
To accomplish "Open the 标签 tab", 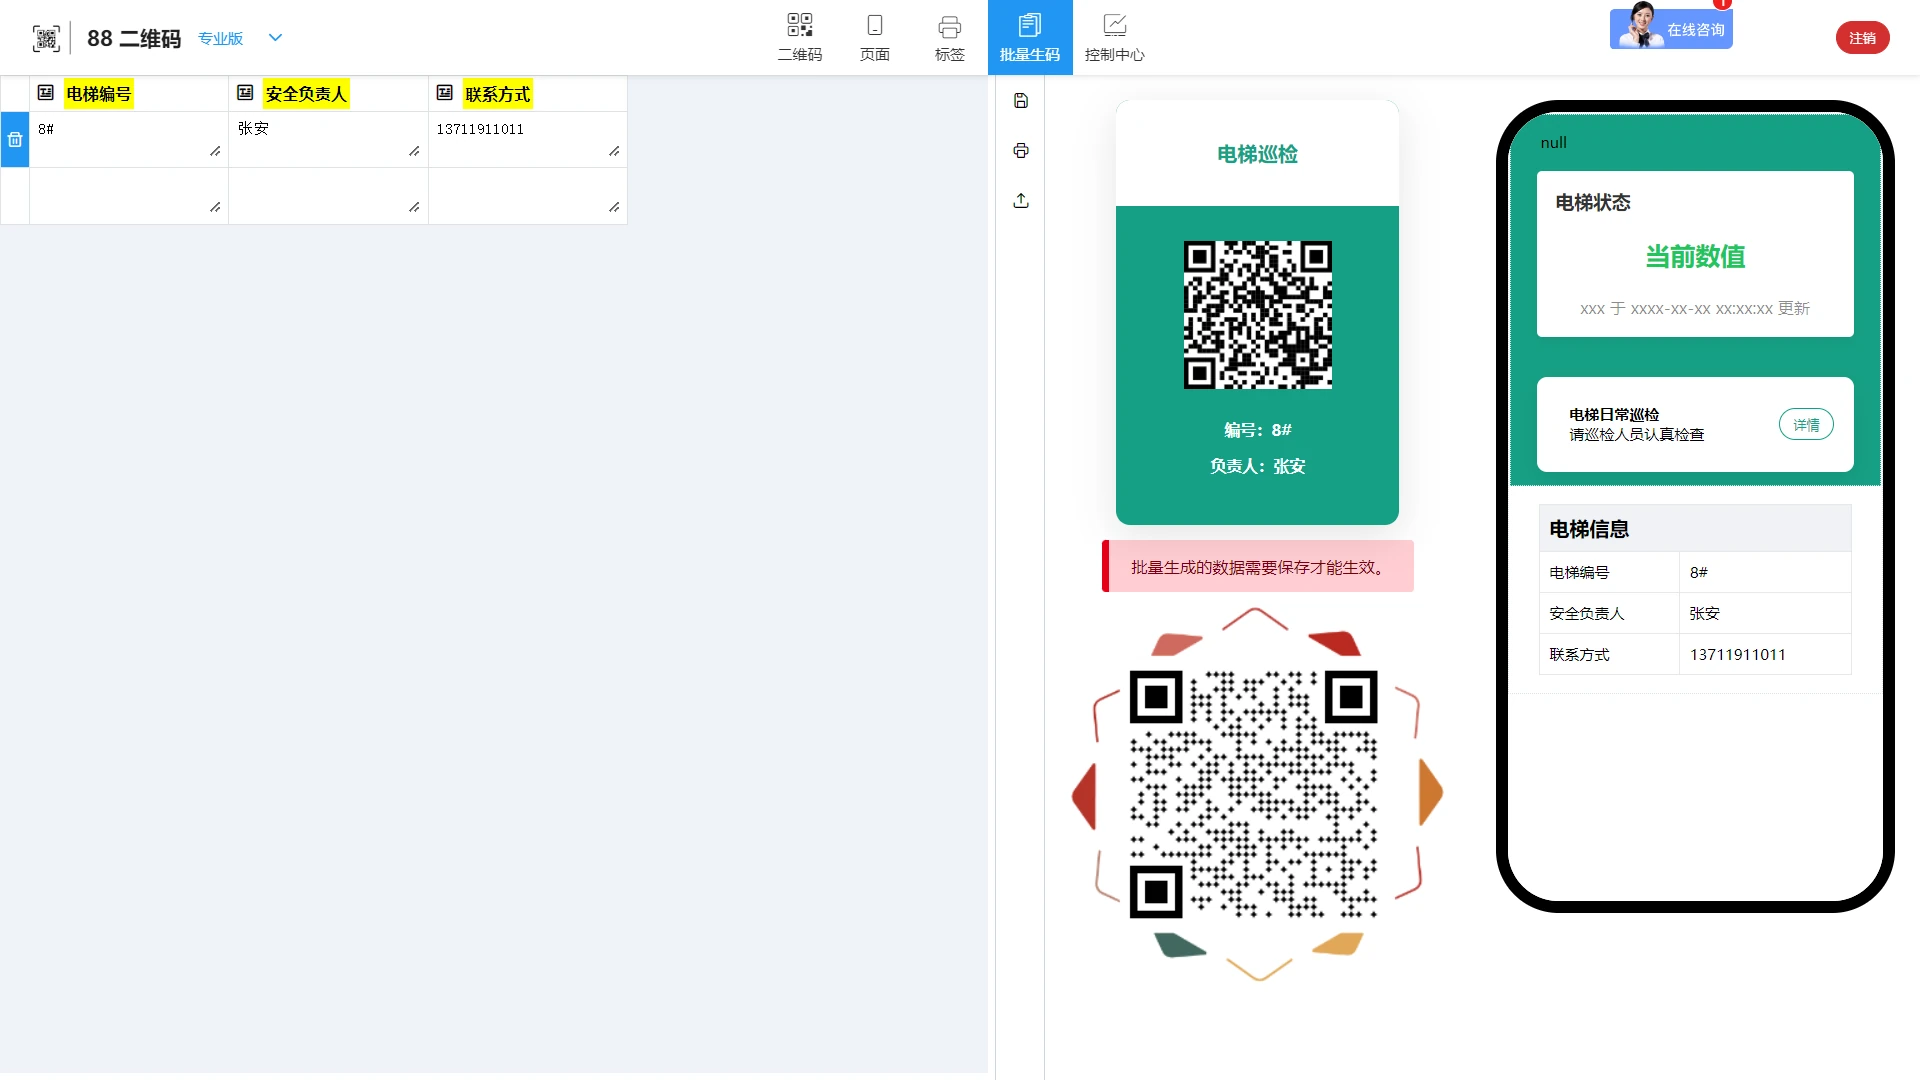I will pyautogui.click(x=950, y=37).
